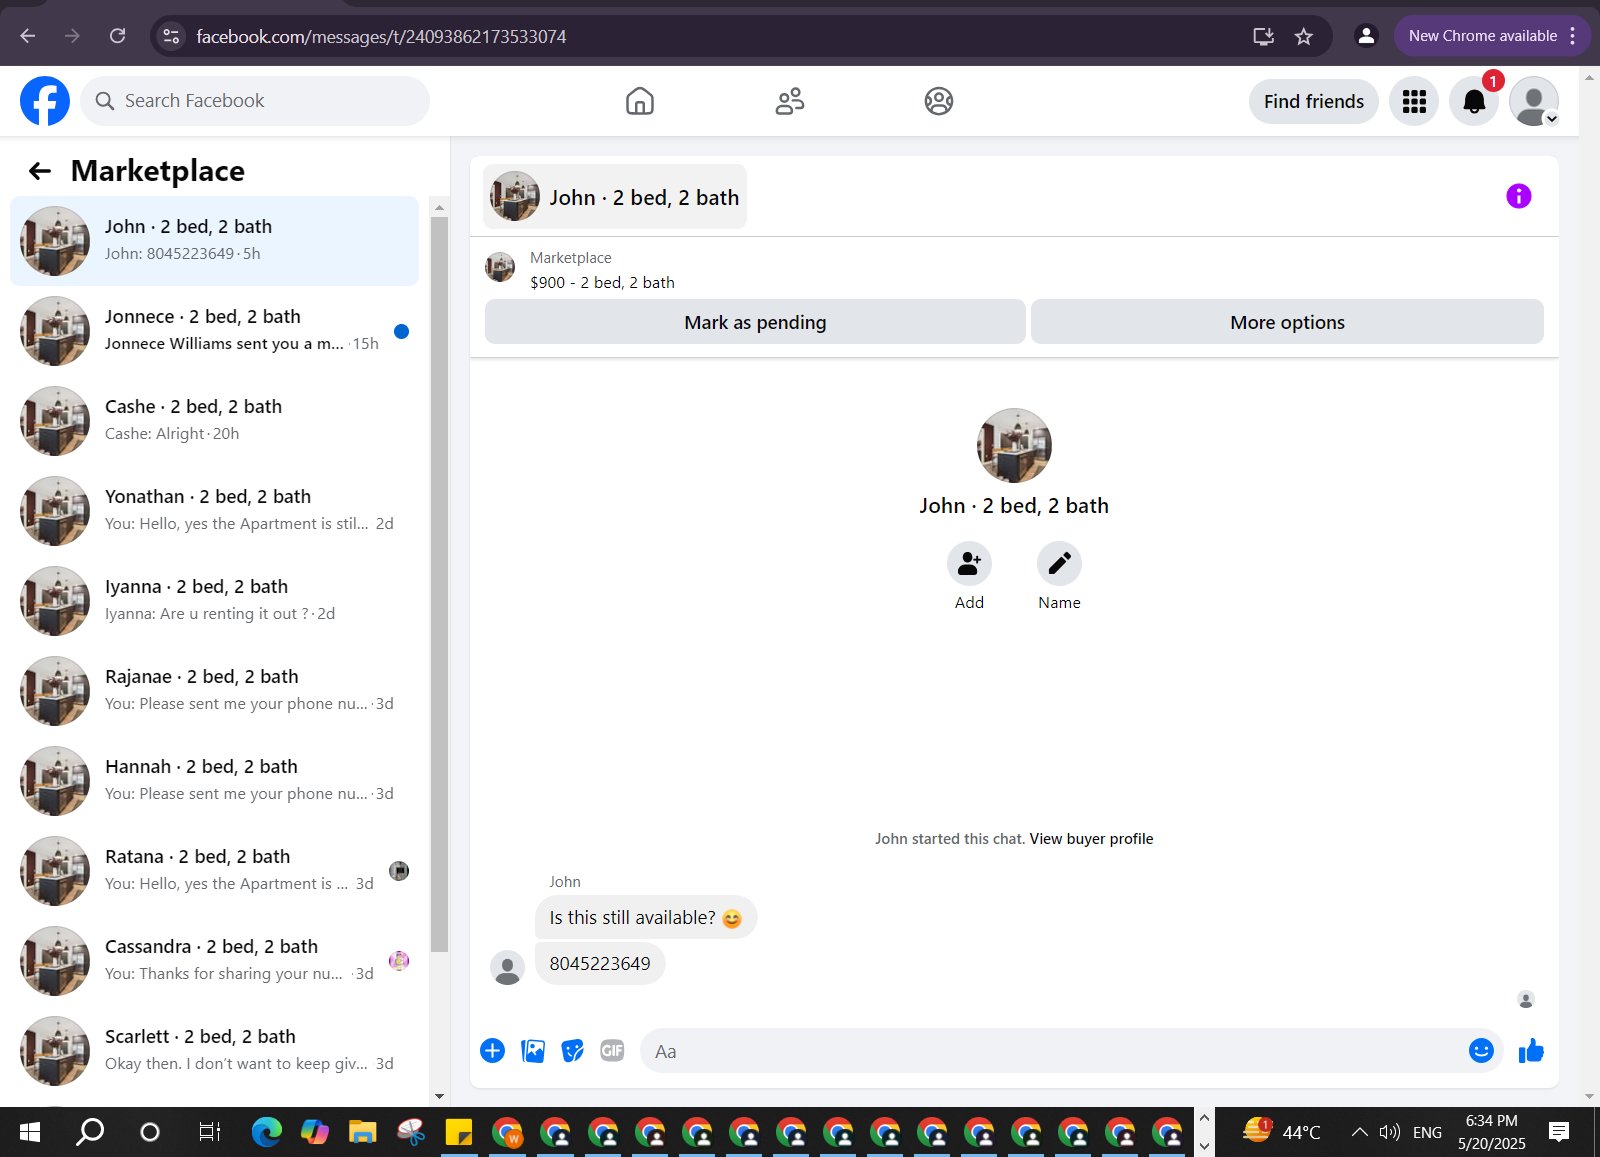Open Microsoft Edge from taskbar
1600x1157 pixels.
[267, 1132]
